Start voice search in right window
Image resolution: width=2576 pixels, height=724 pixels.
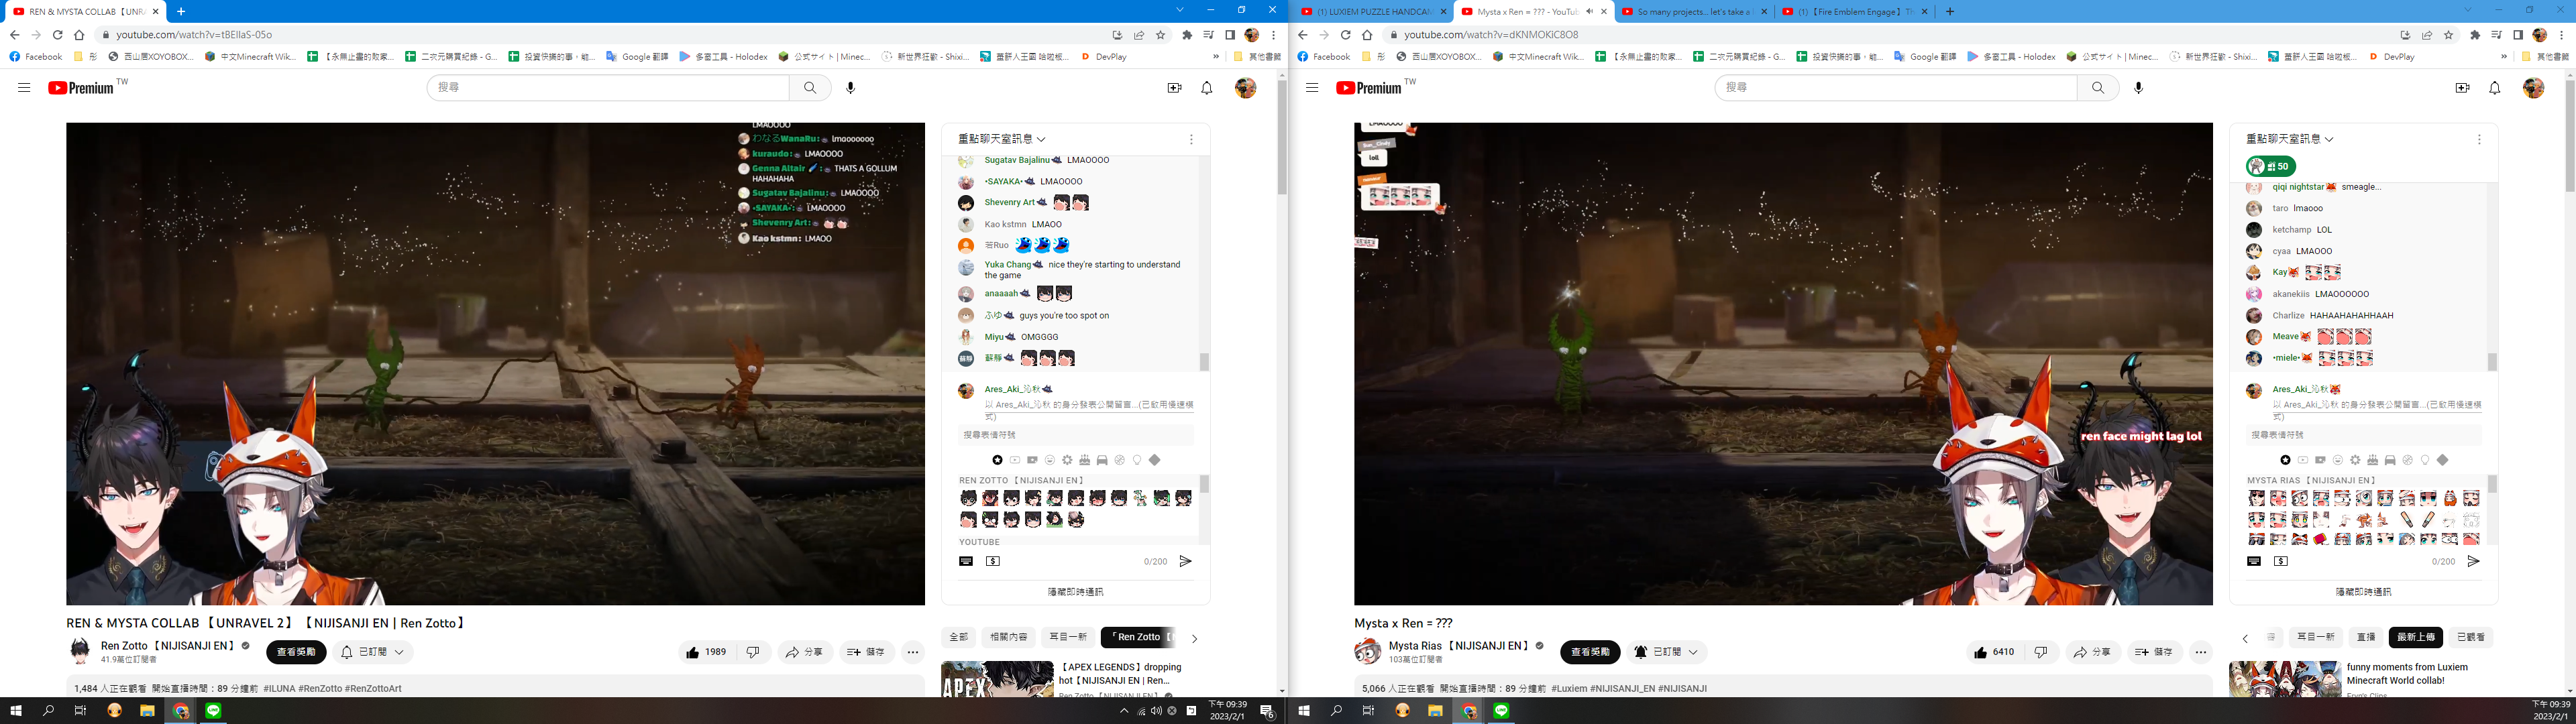[x=2139, y=88]
